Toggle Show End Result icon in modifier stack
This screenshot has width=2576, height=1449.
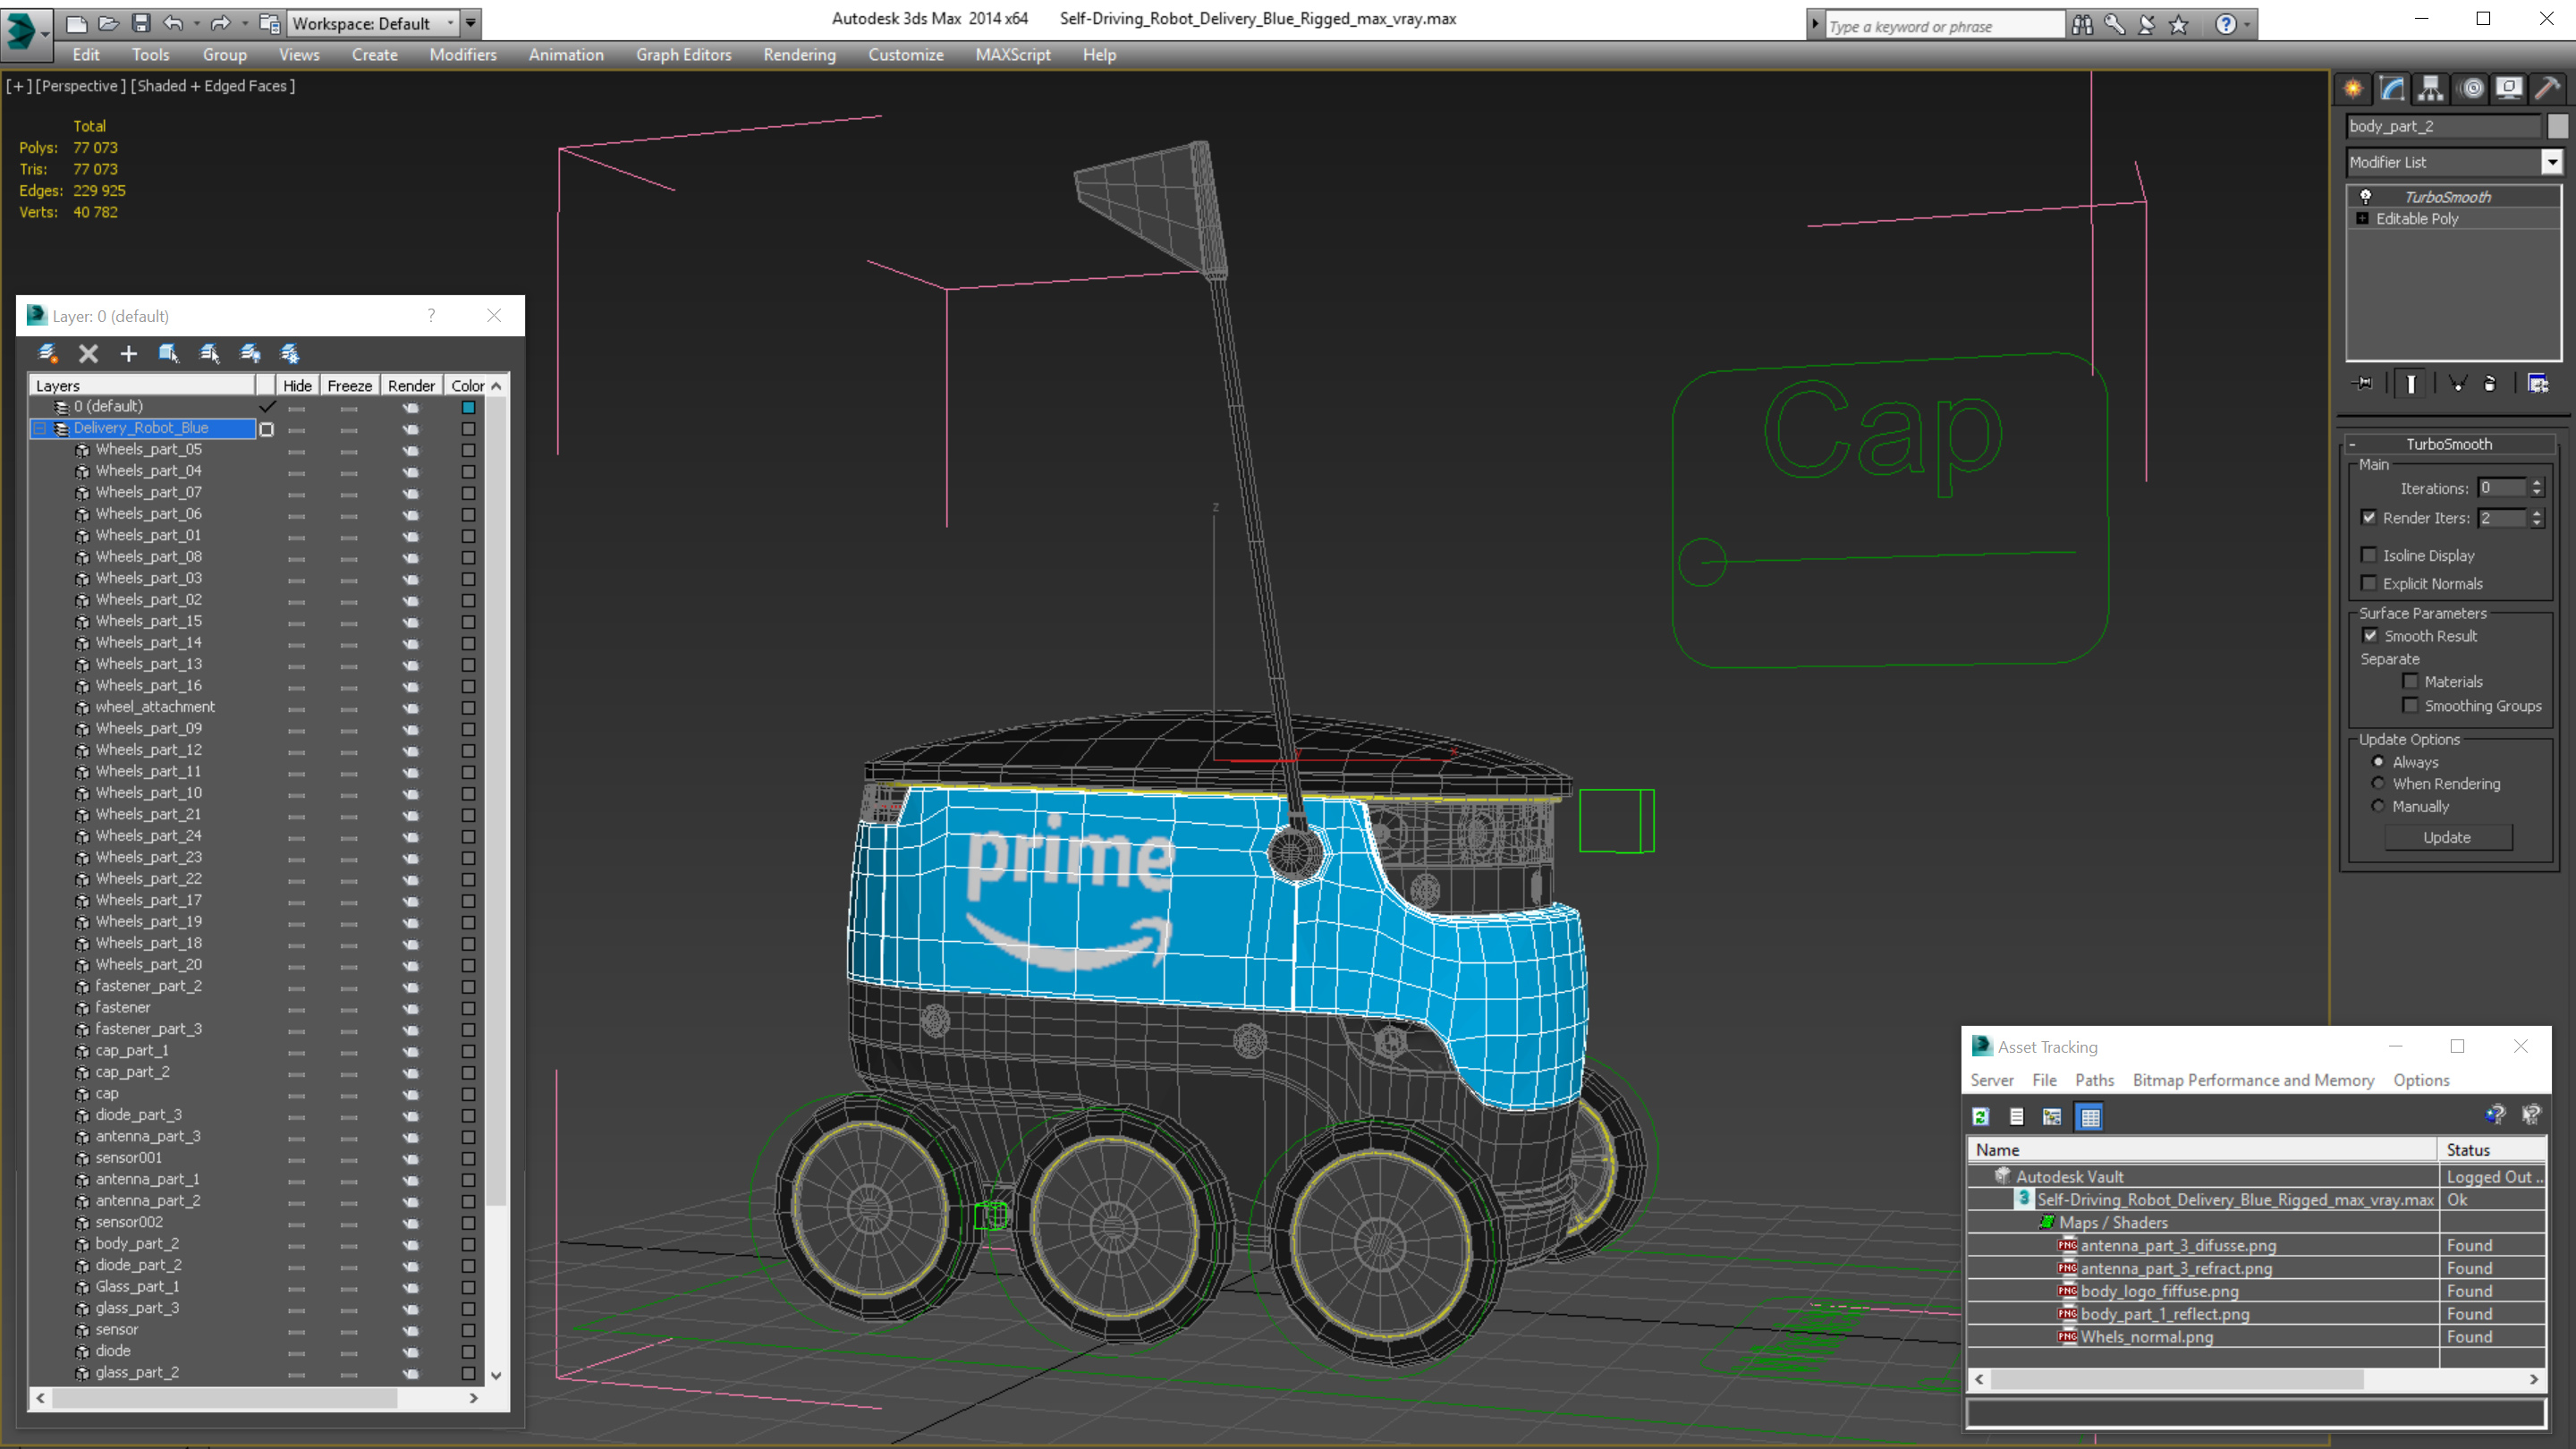[2411, 384]
